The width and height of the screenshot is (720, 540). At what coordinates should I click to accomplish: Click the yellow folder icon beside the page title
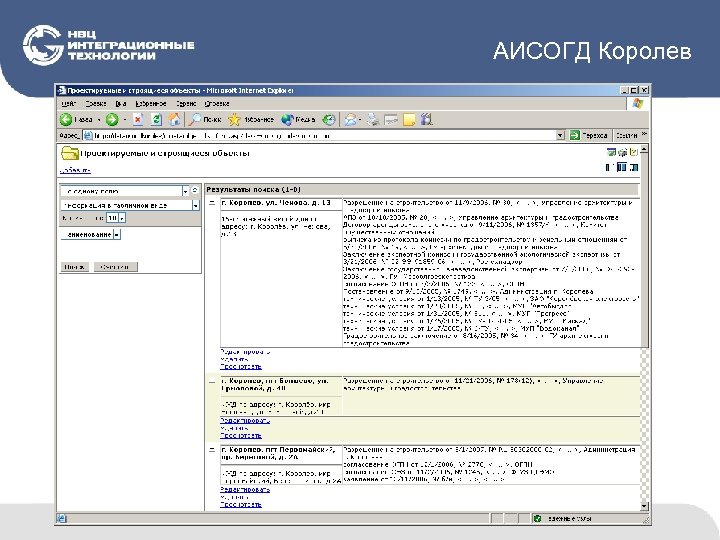tap(70, 153)
